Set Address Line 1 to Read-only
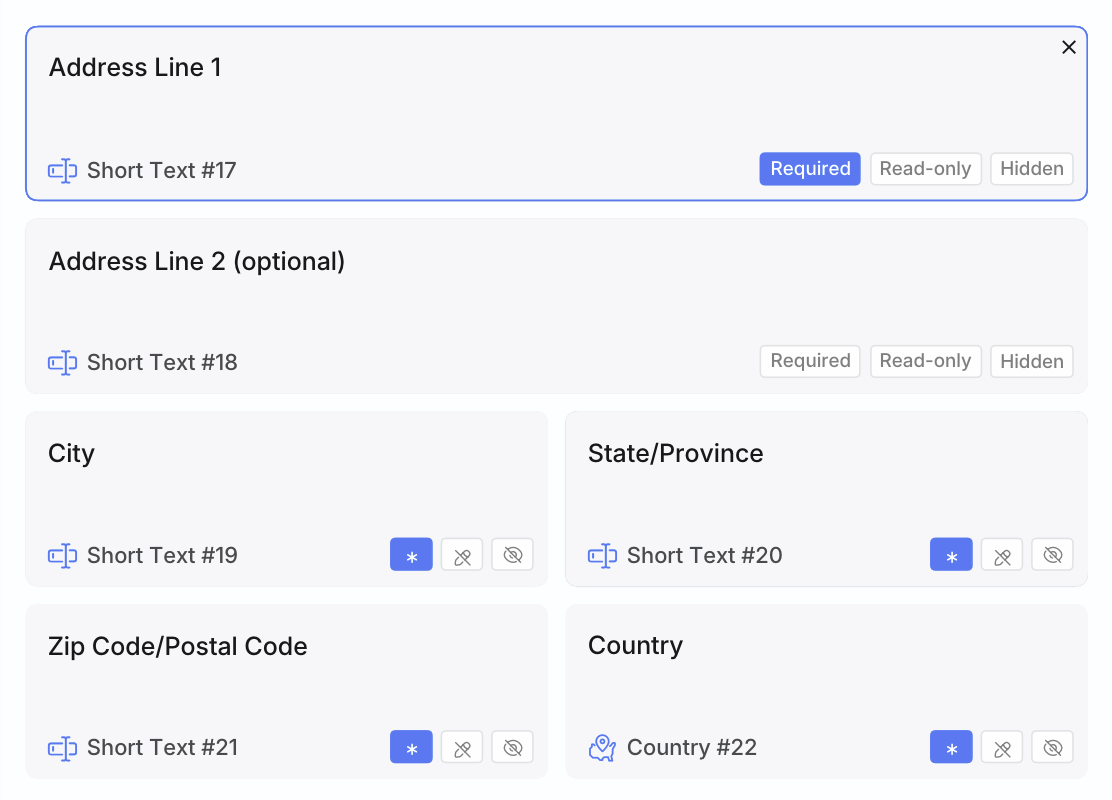Screen dimensions: 1112x800 coord(925,169)
